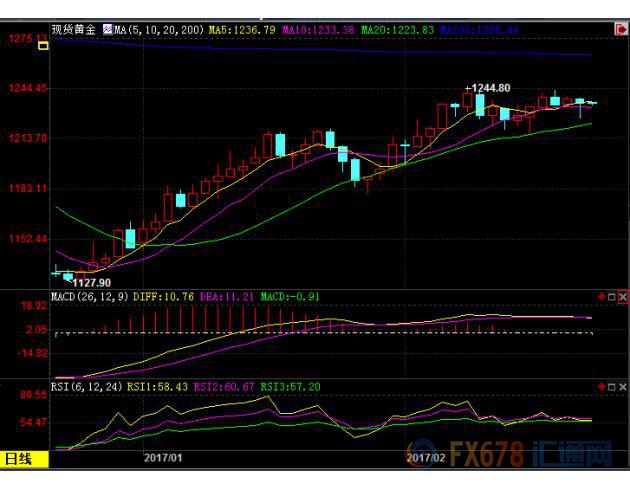Click the RSI1:58.43 value
The width and height of the screenshot is (630, 490).
157,387
